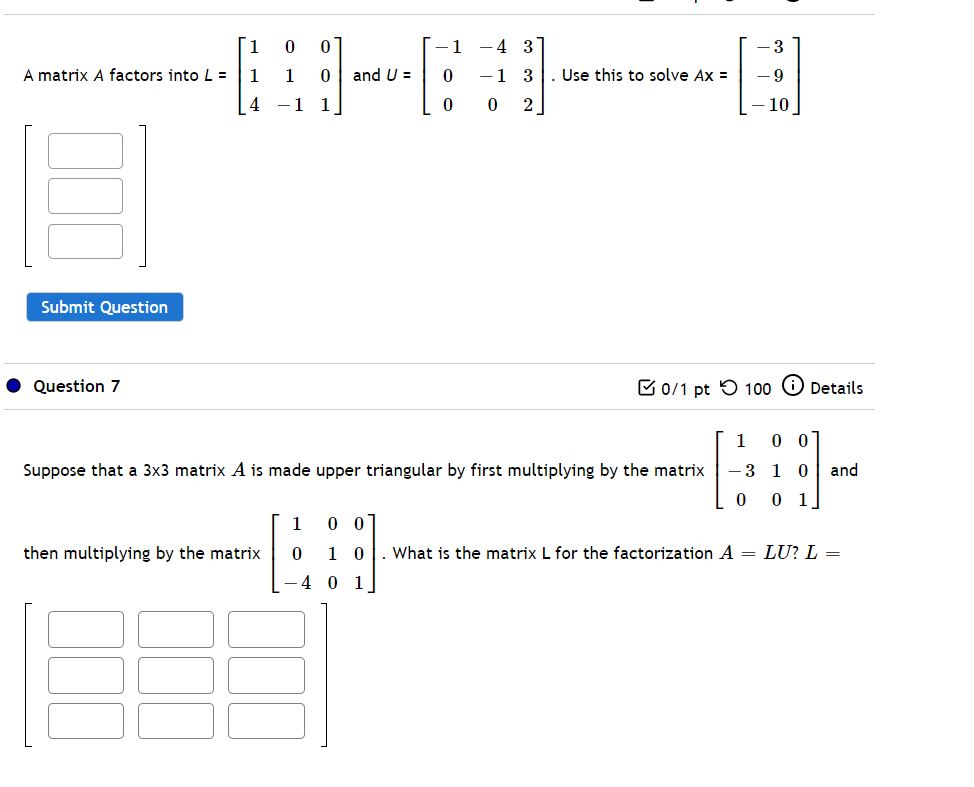974x787 pixels.
Task: Click the info icon to view question details
Action: (791, 386)
